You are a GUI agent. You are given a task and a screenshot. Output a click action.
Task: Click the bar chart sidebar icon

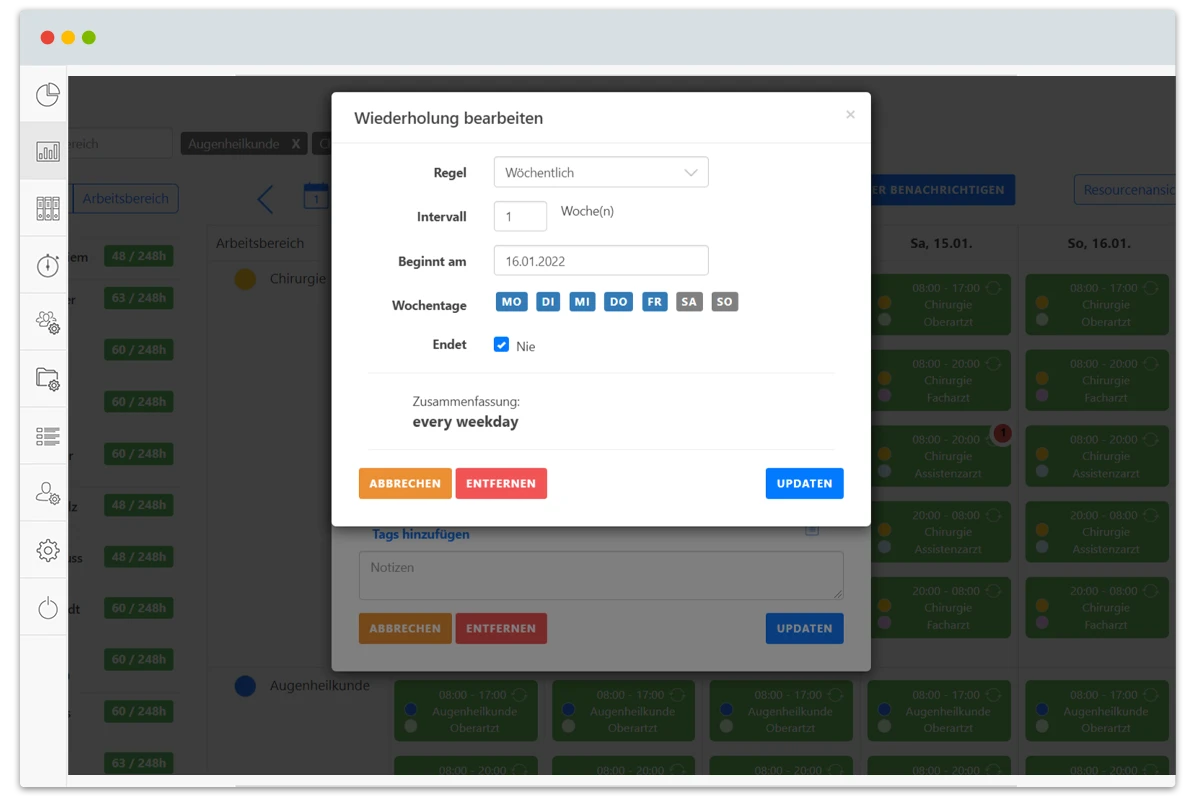click(47, 151)
